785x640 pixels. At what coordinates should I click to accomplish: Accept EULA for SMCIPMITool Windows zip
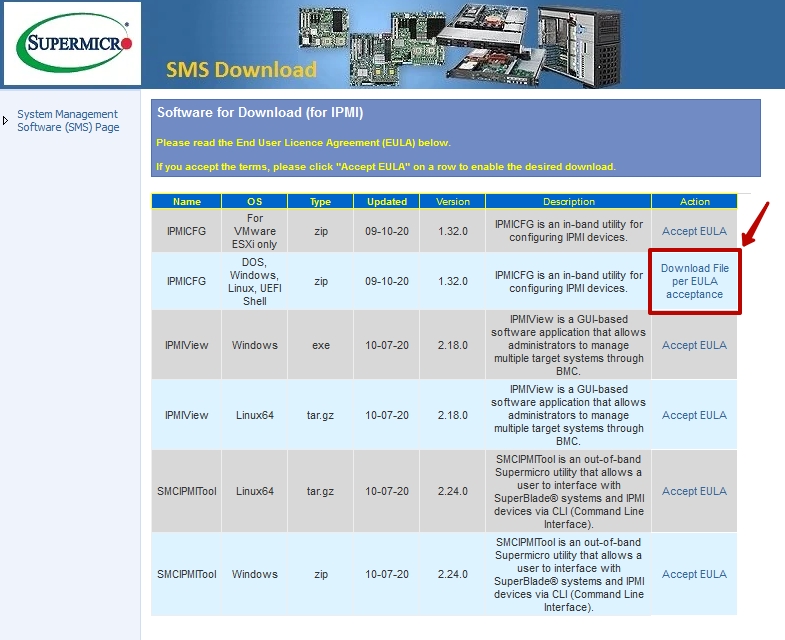694,574
